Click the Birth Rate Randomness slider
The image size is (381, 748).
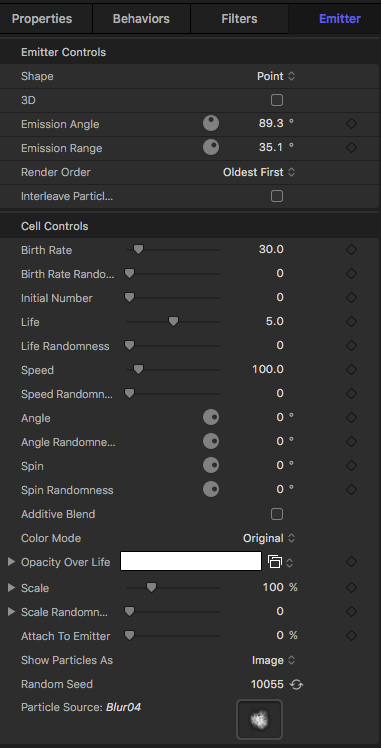pos(174,273)
